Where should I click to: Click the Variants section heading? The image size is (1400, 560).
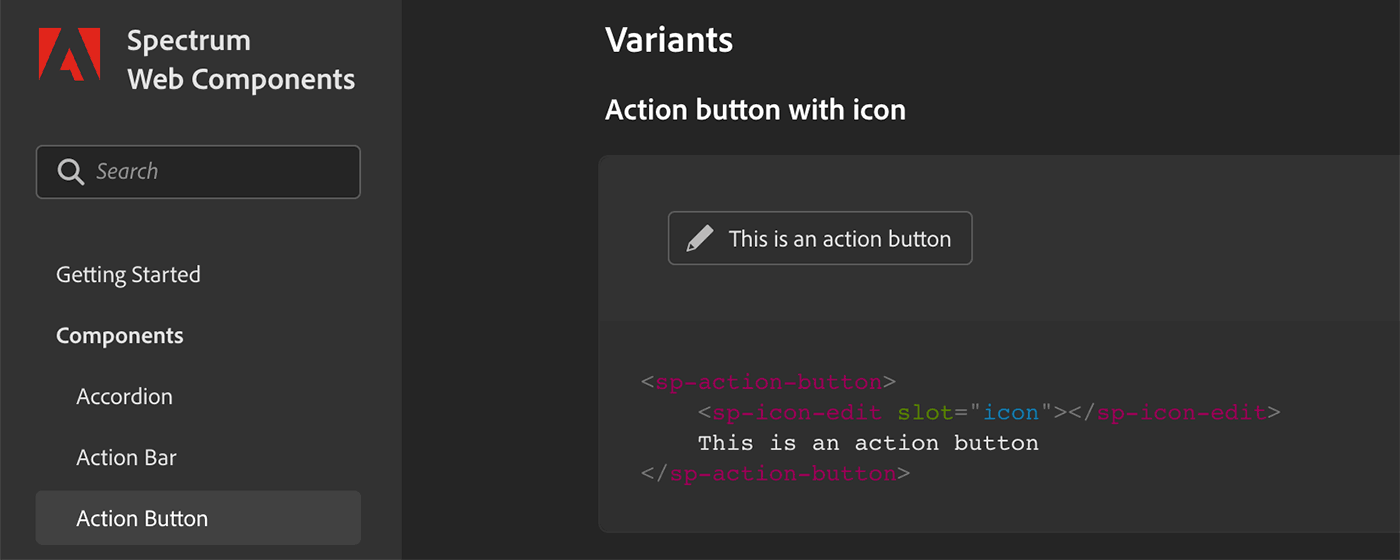[x=669, y=40]
